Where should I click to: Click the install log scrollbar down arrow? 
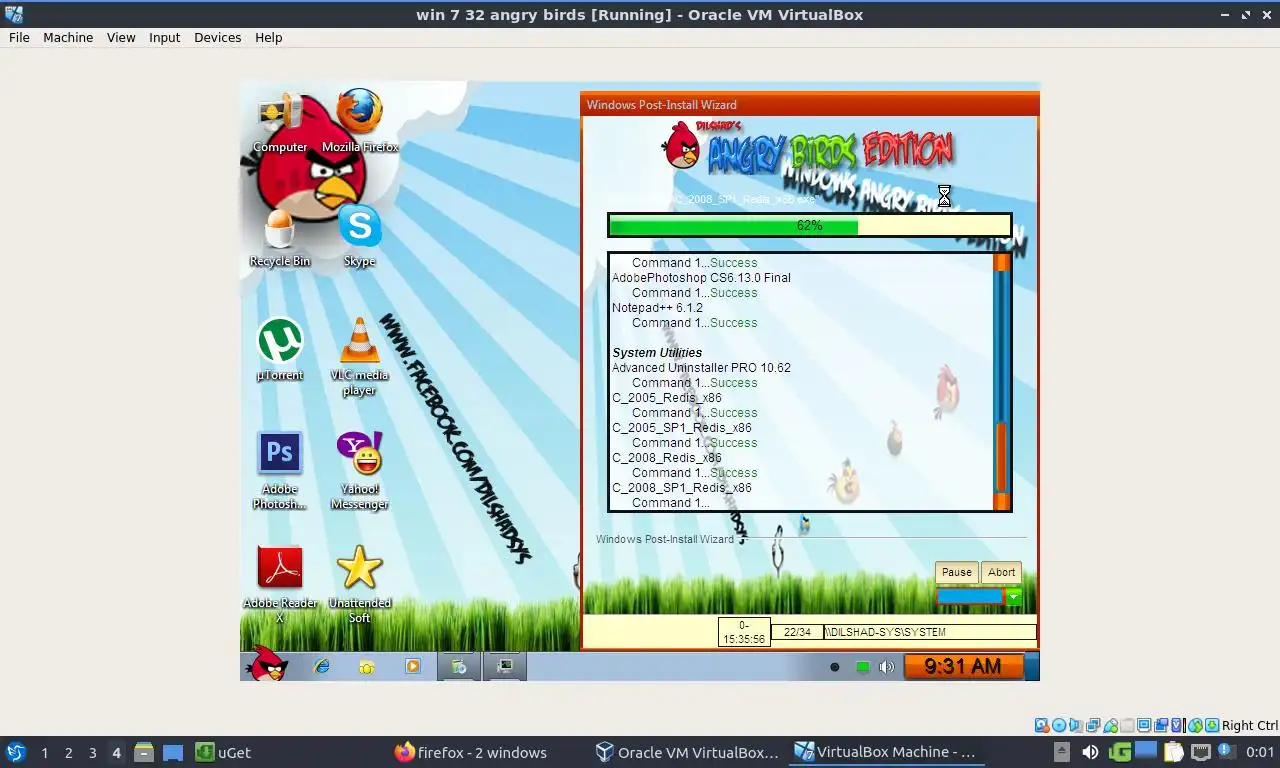[1001, 501]
